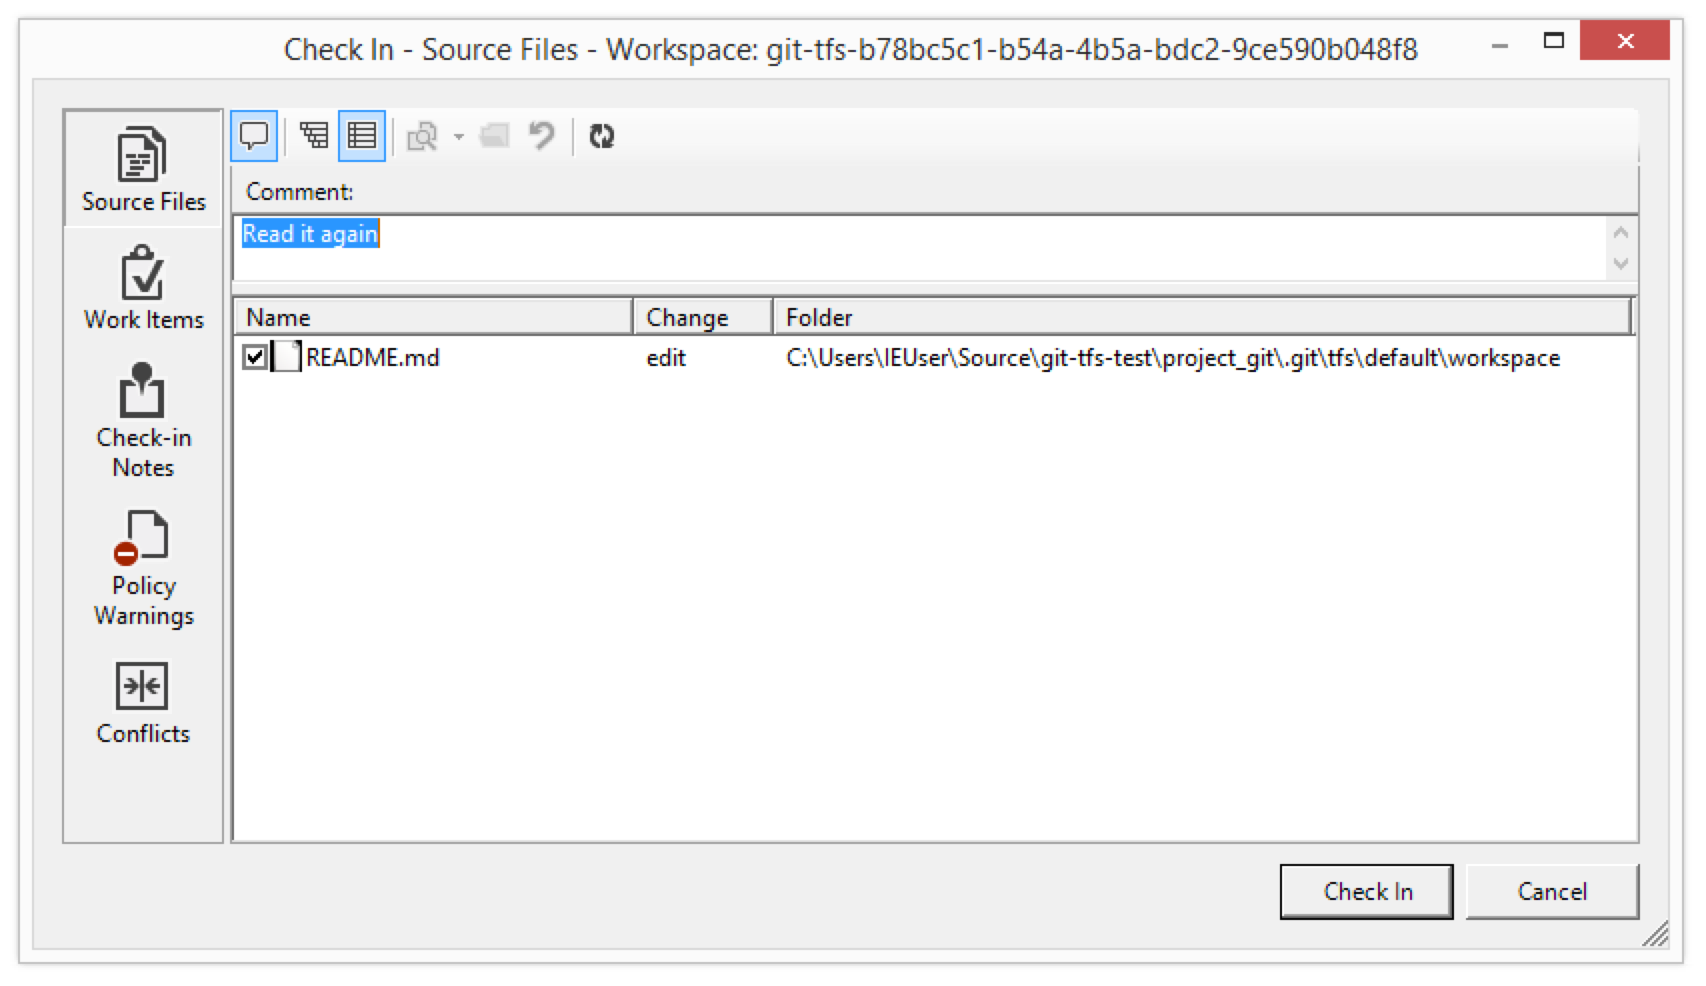Open the Compare dropdown arrow
Screen dimensions: 1706x986
pyautogui.click(x=459, y=136)
